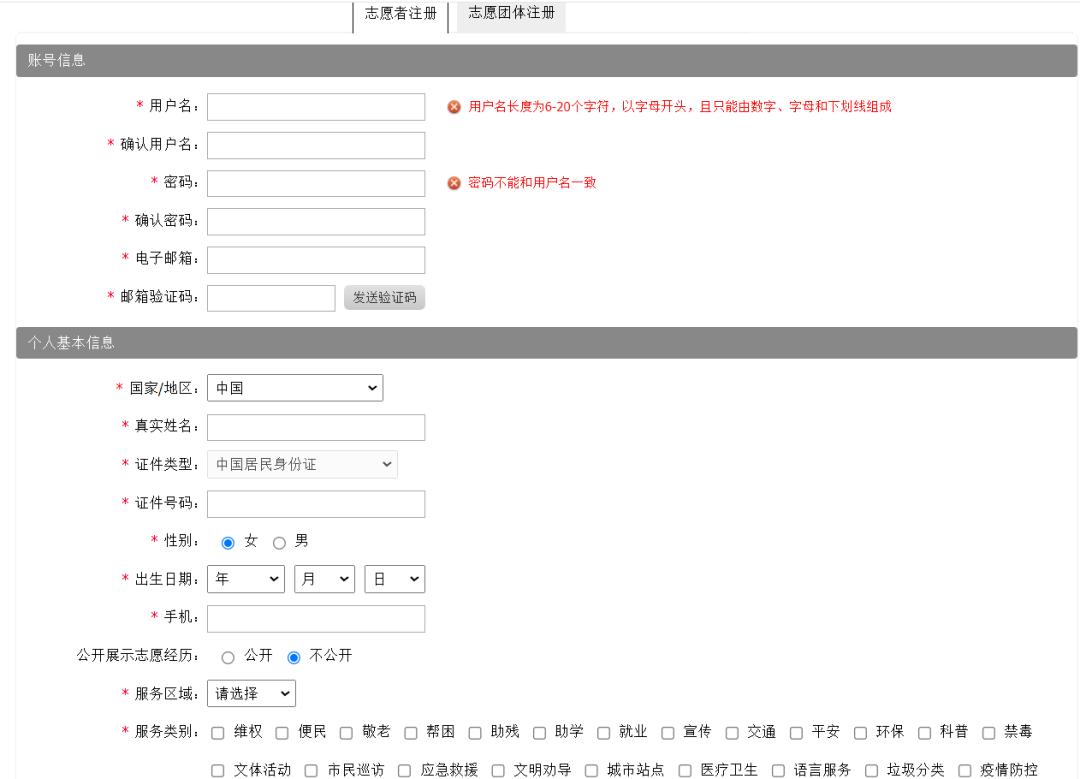
Task: Click the error icon next to password warning
Action: [x=455, y=183]
